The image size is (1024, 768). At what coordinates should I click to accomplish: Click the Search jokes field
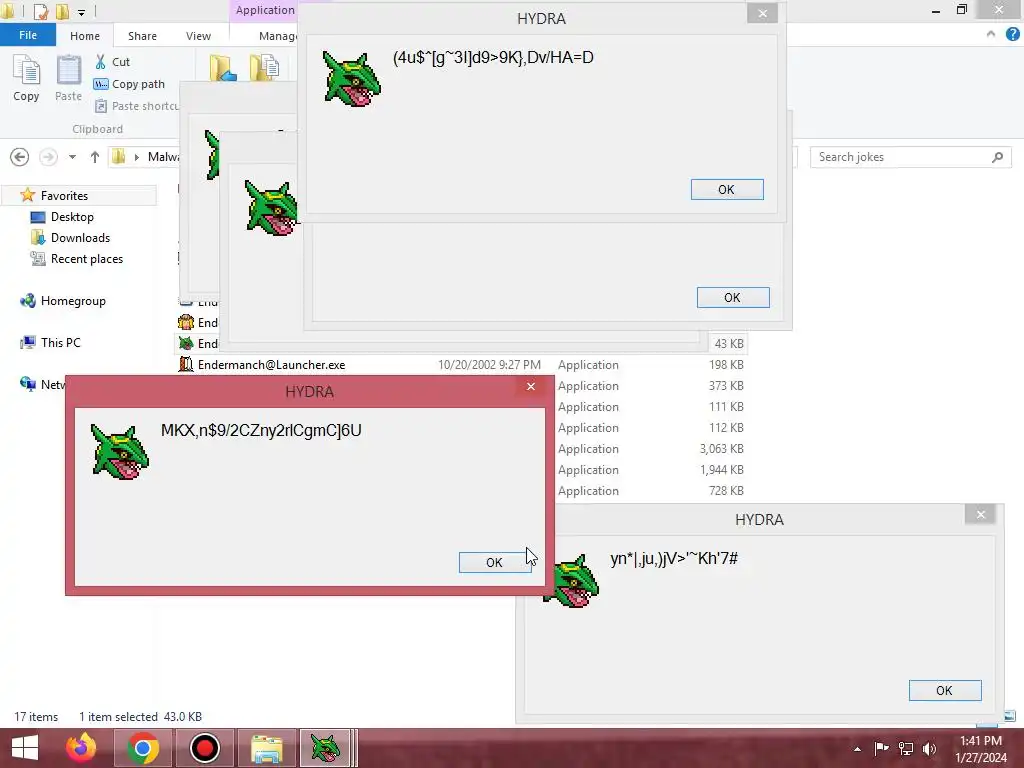click(x=910, y=157)
